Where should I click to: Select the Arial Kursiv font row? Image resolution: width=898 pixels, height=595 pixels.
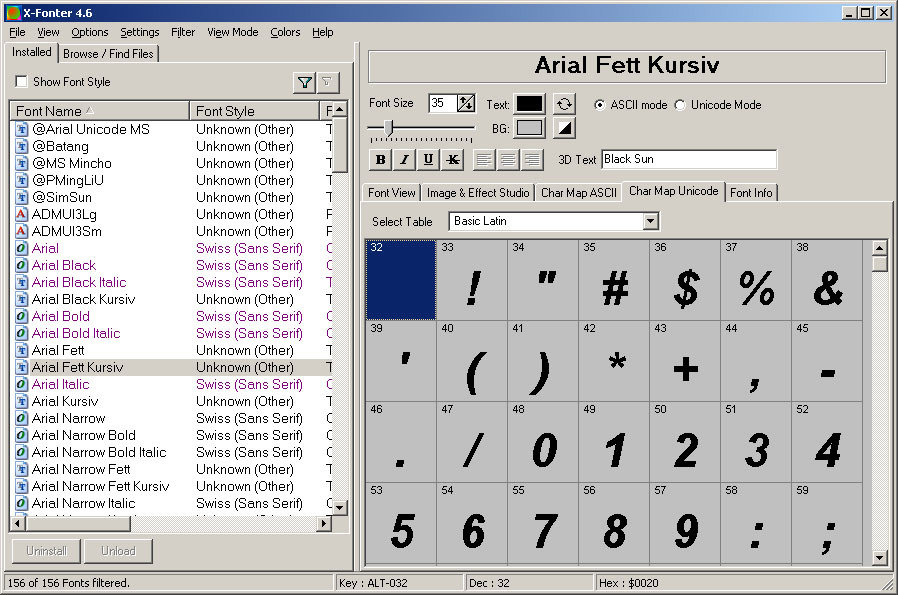pos(171,401)
